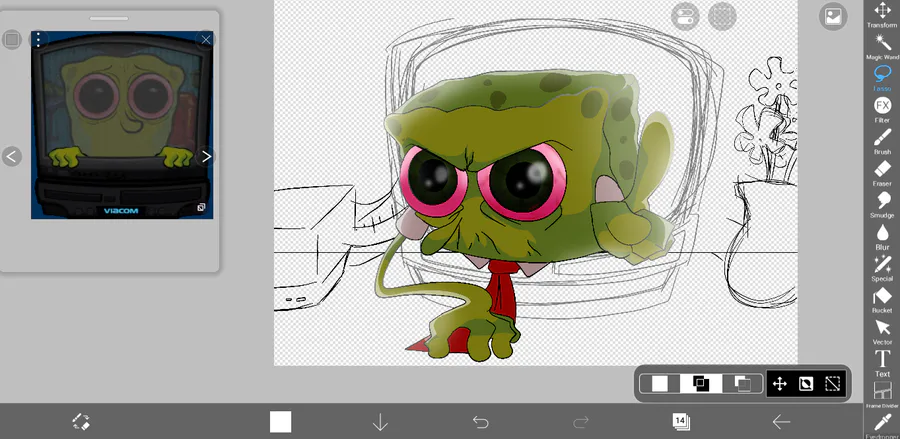Select the Blur tool

pos(882,236)
